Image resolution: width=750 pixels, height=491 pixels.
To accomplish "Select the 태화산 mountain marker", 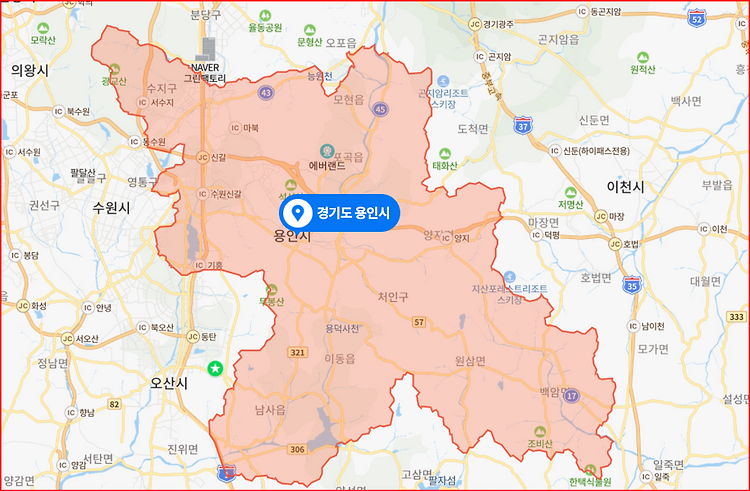I will coord(445,154).
